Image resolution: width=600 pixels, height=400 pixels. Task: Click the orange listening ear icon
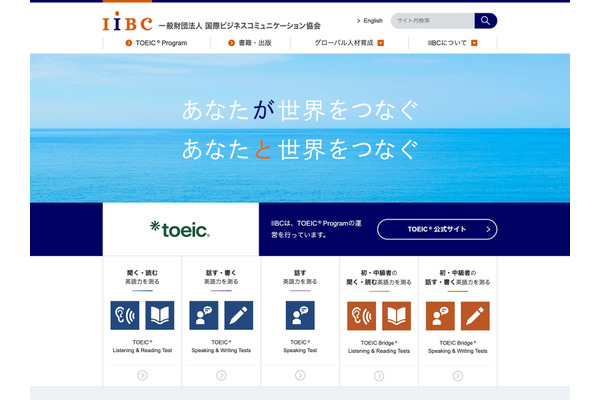click(x=362, y=316)
